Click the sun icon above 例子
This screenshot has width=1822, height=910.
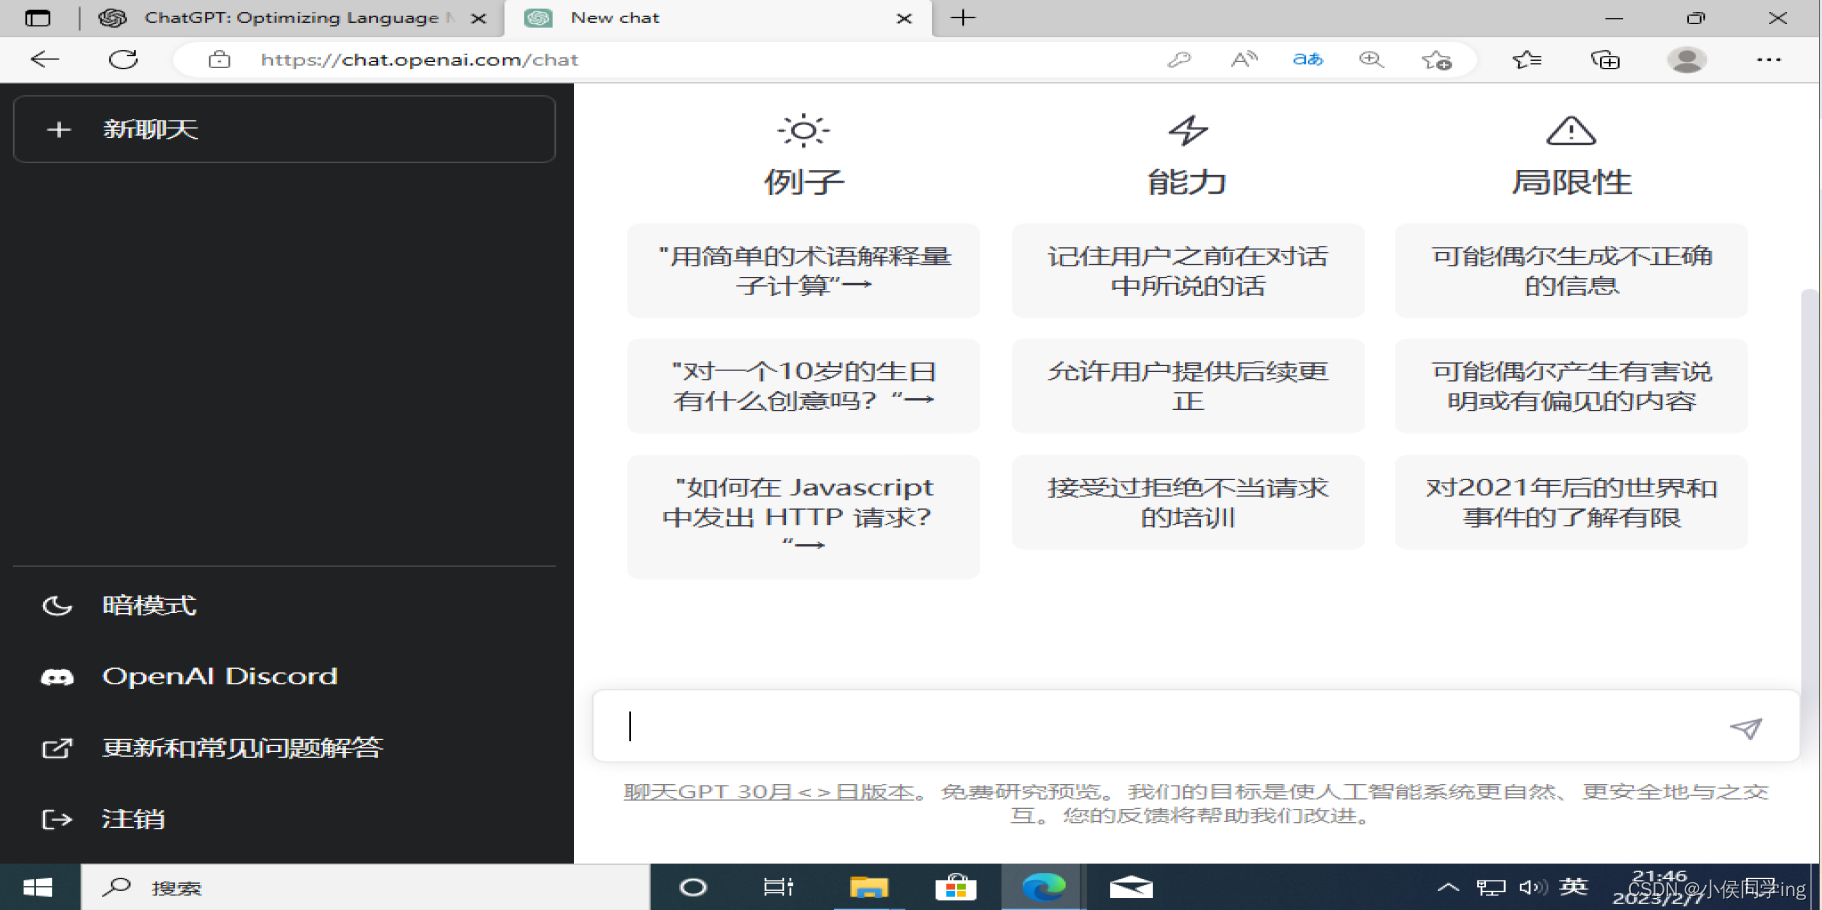click(803, 130)
